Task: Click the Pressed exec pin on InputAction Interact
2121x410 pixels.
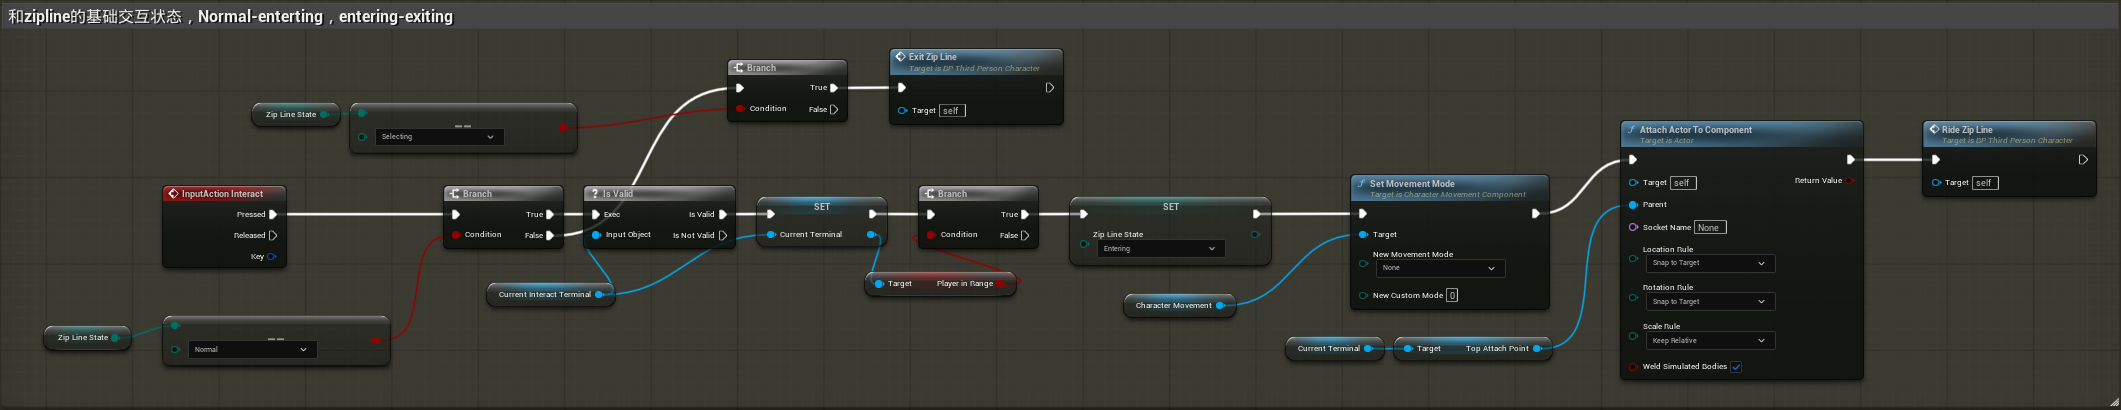Action: point(272,214)
